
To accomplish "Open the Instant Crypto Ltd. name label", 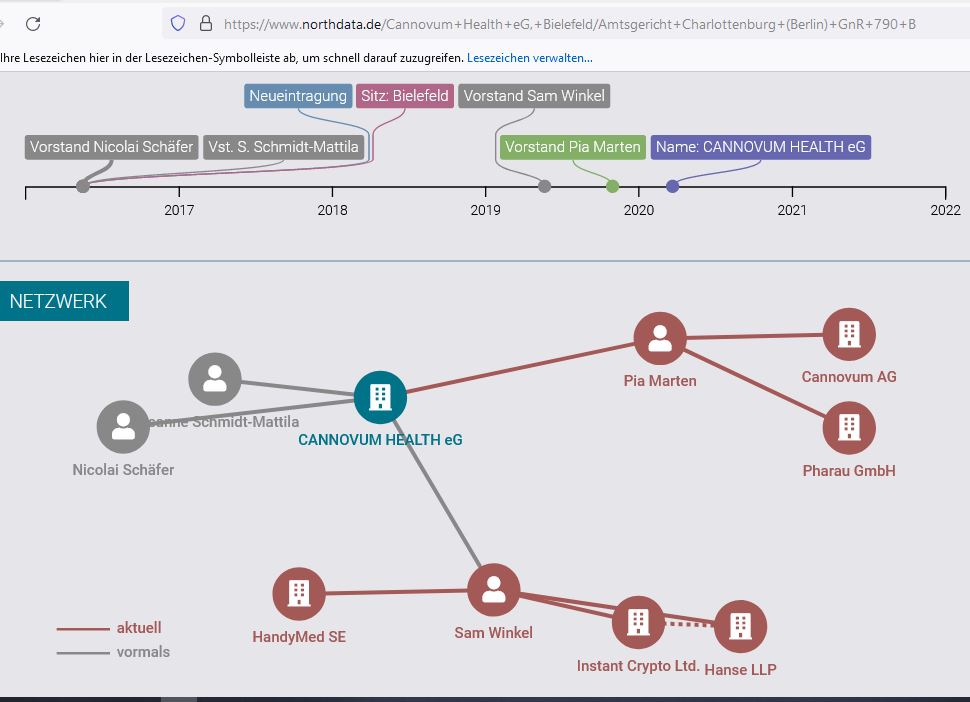I will 638,666.
